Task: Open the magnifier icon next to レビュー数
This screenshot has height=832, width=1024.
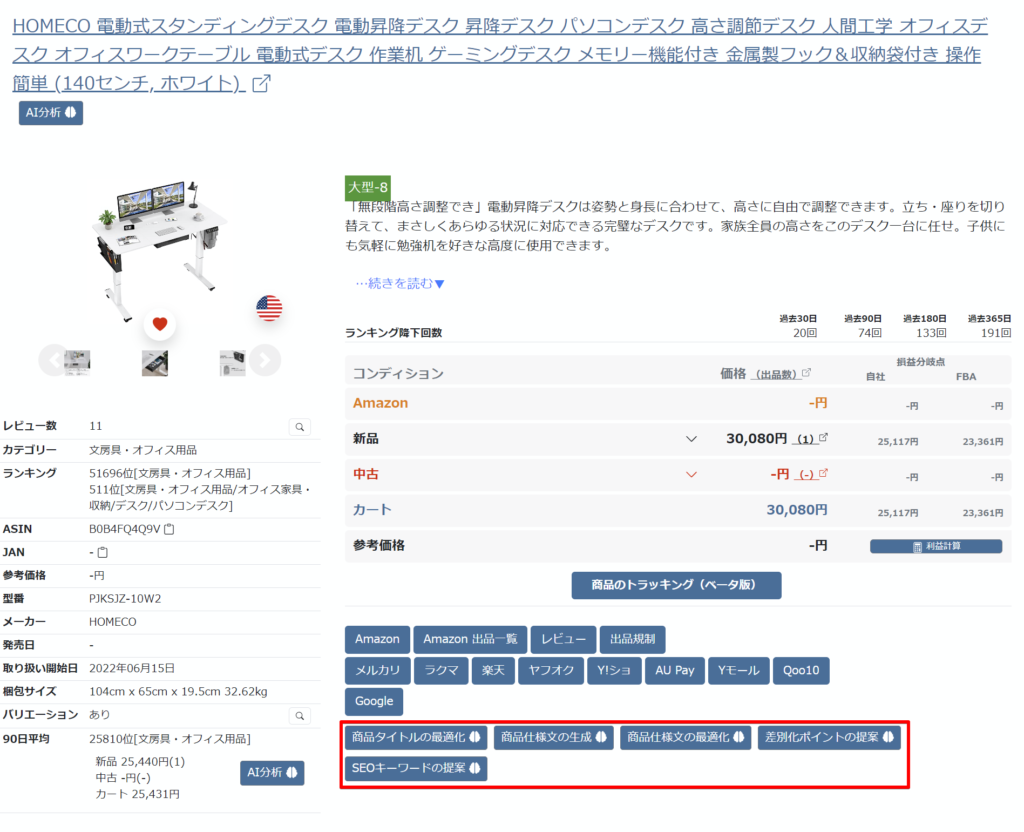Action: pos(299,426)
